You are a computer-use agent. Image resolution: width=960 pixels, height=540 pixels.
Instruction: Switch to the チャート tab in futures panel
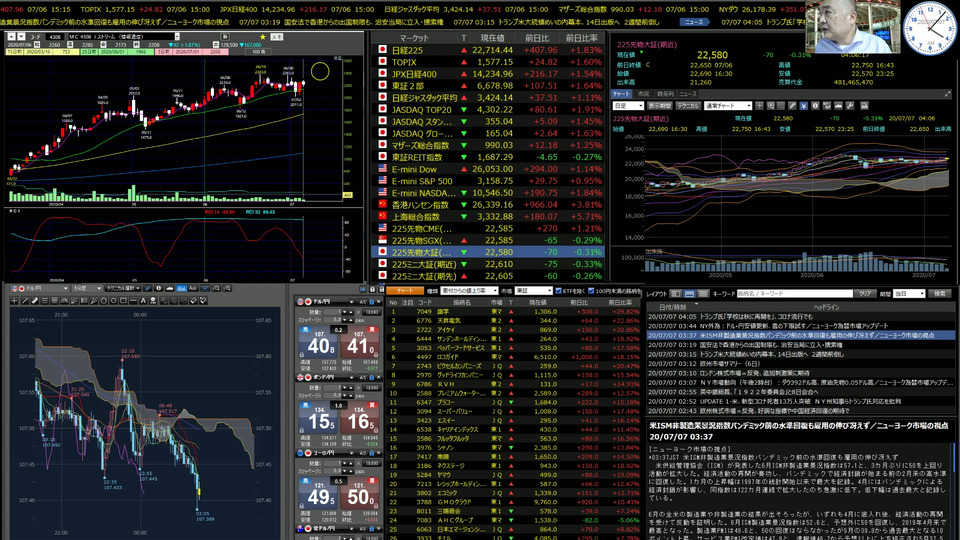coord(621,94)
